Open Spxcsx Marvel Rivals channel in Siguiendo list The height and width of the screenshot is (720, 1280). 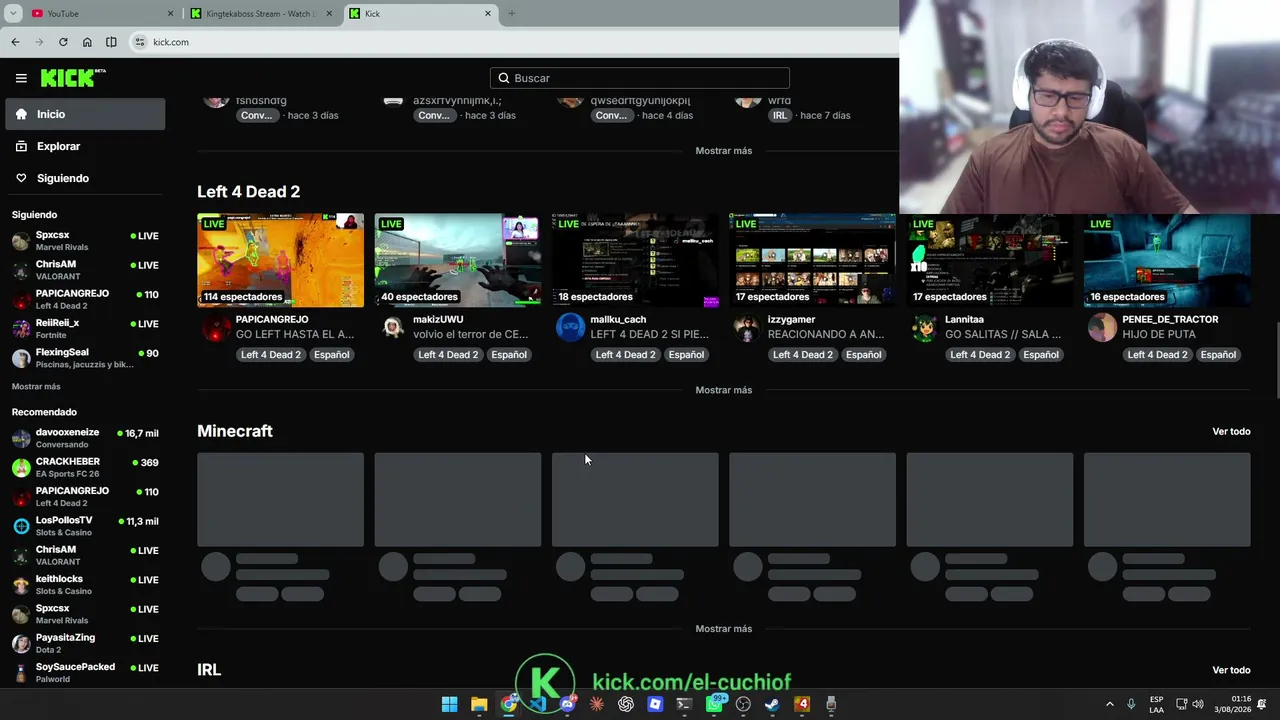[85, 241]
